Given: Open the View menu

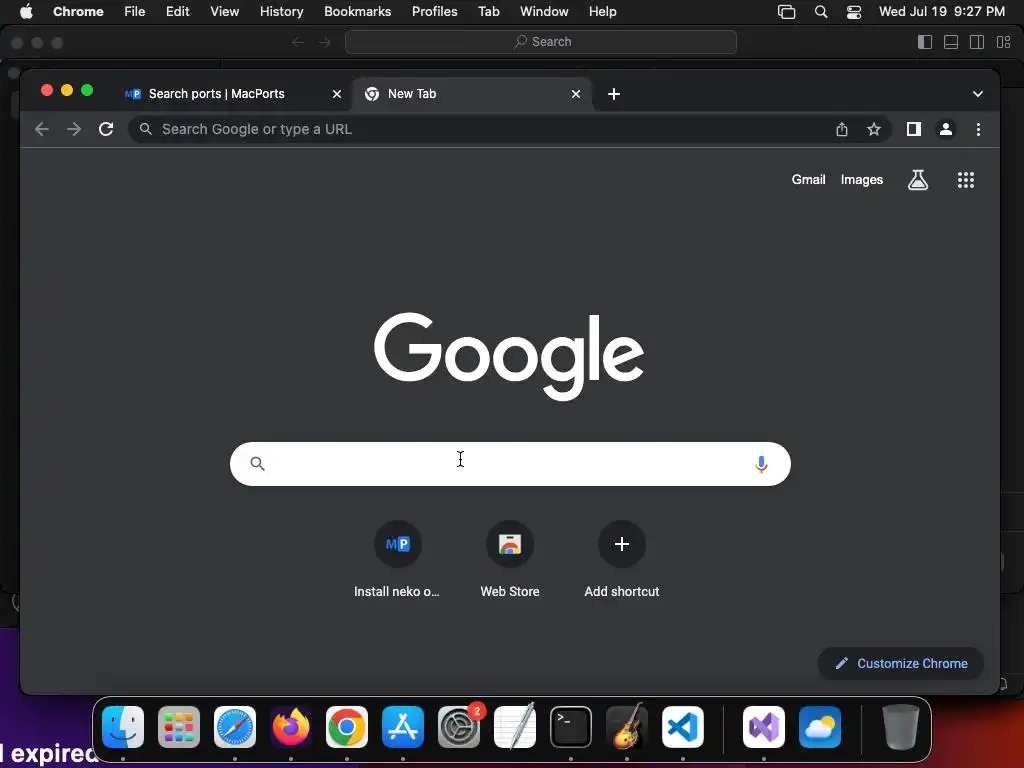Looking at the screenshot, I should [225, 11].
